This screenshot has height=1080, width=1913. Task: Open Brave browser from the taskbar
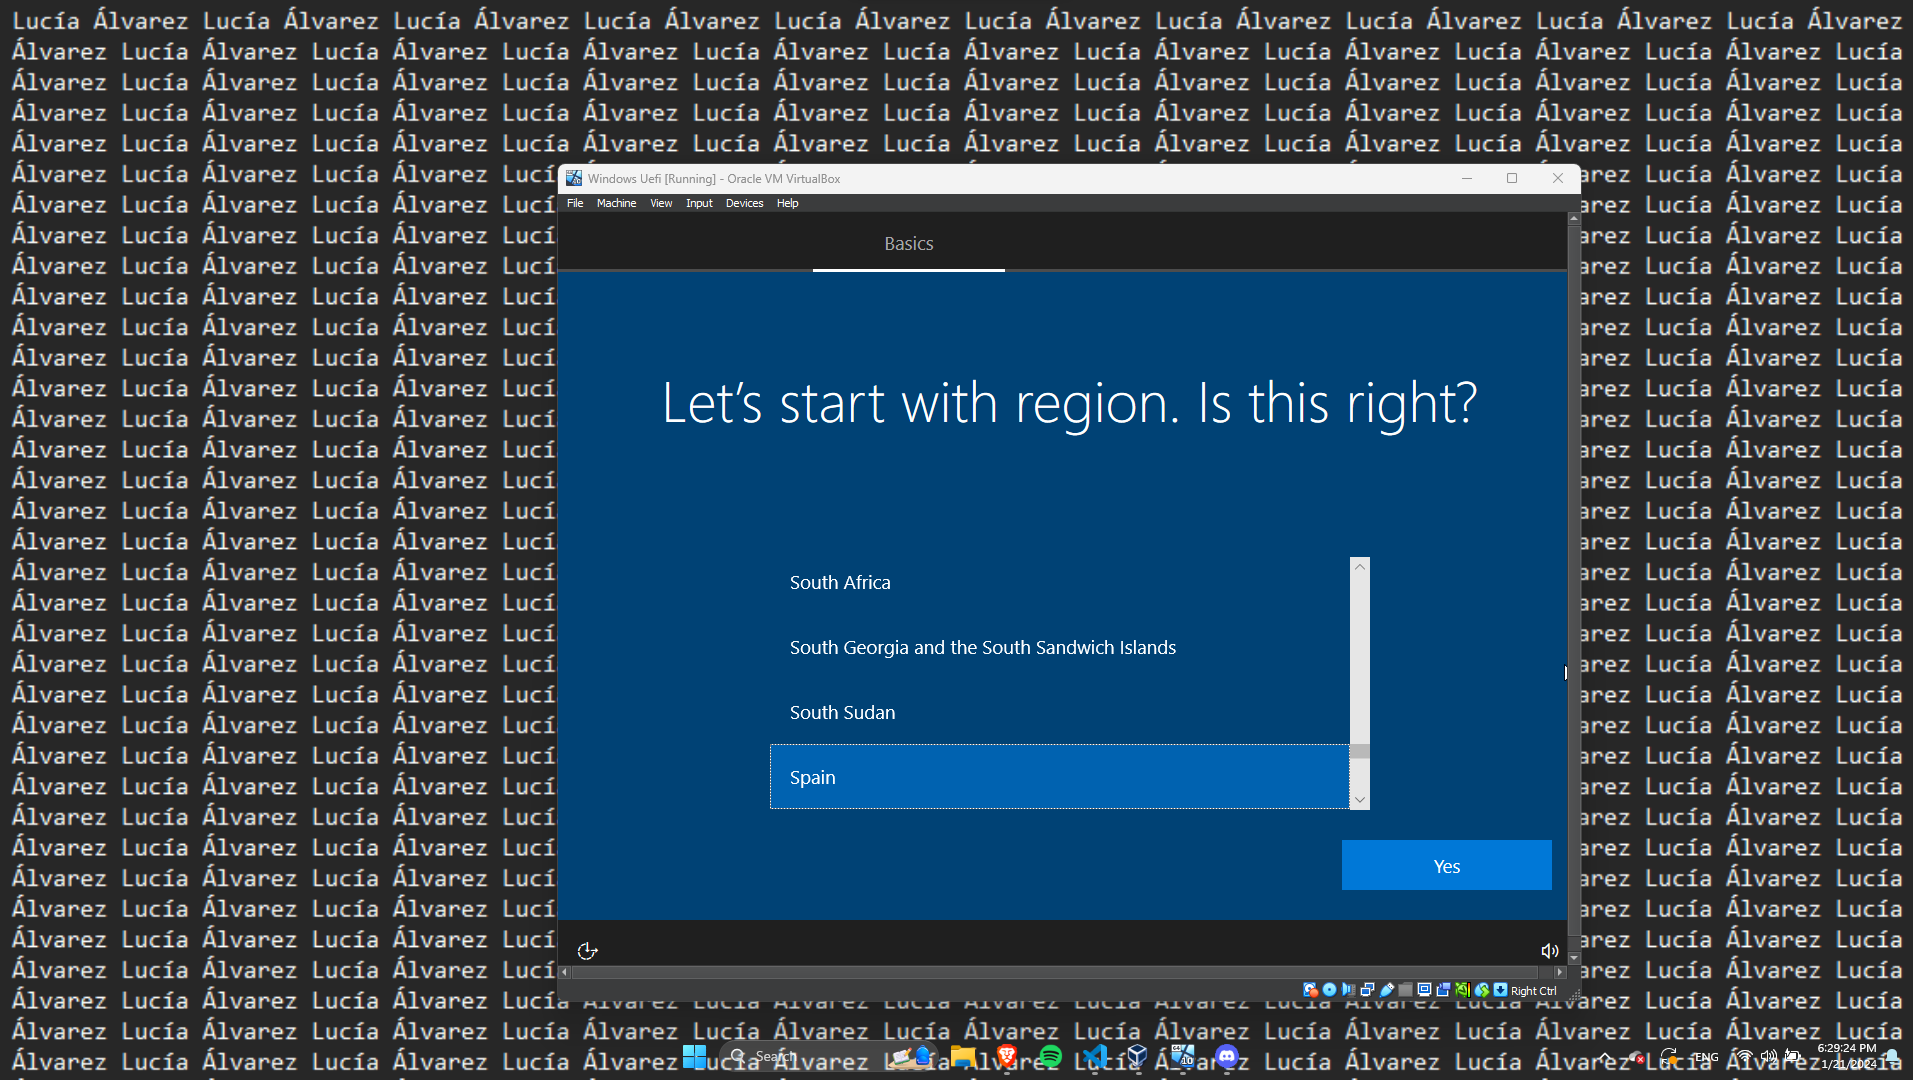click(x=1007, y=1056)
